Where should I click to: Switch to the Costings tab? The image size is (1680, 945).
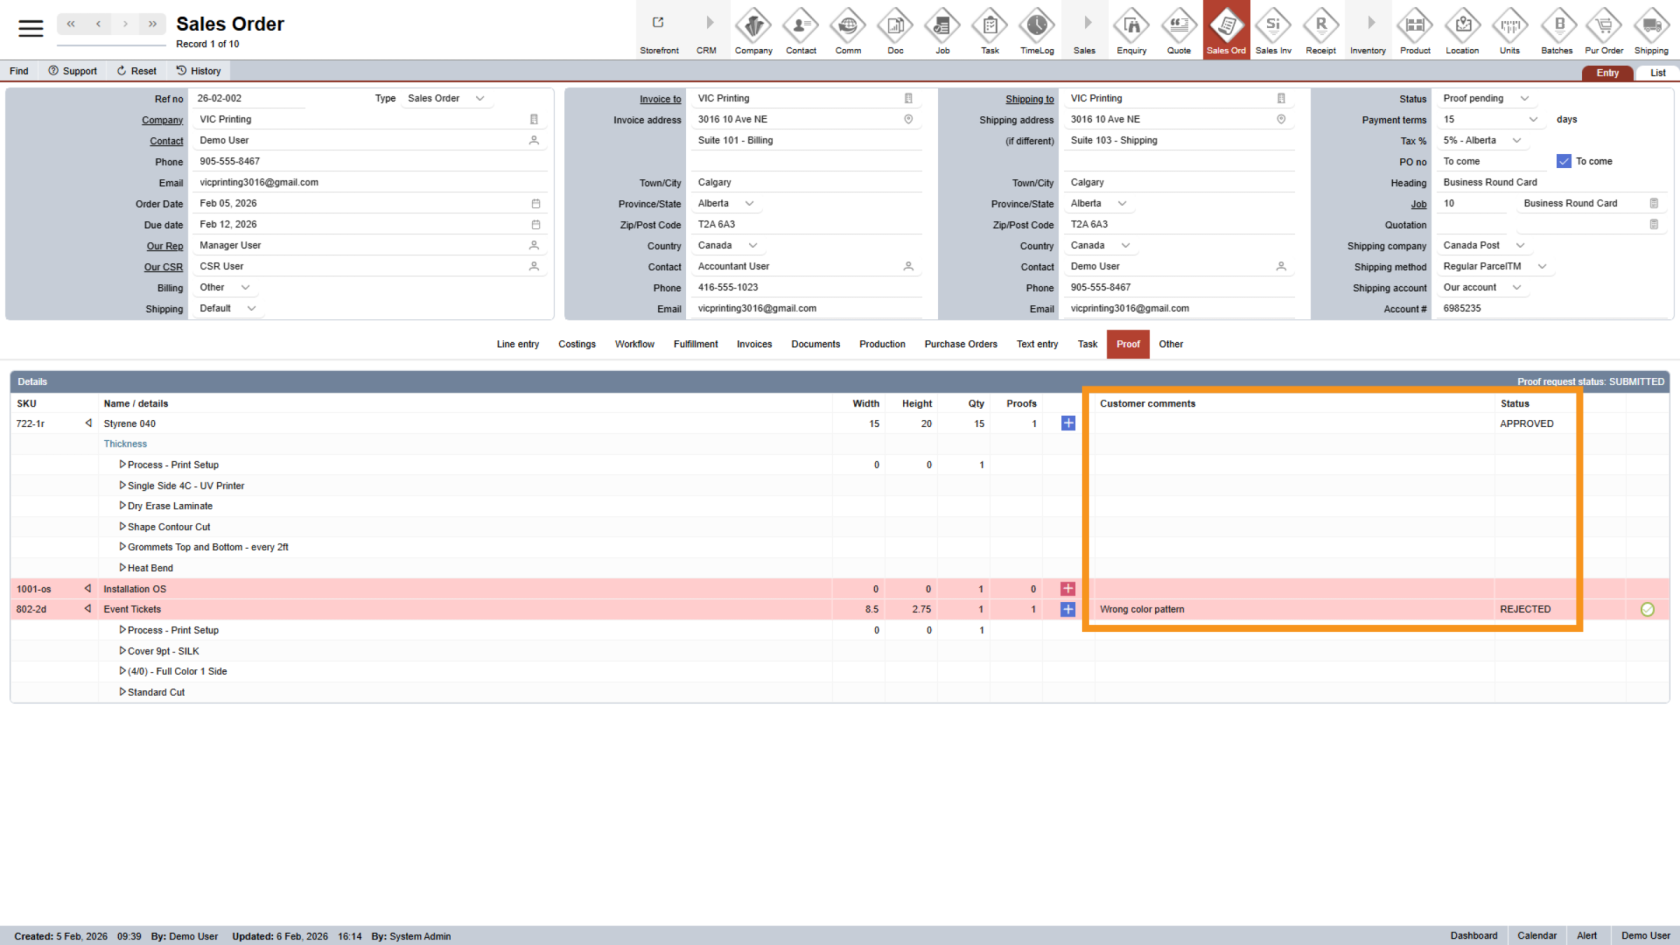pos(576,344)
